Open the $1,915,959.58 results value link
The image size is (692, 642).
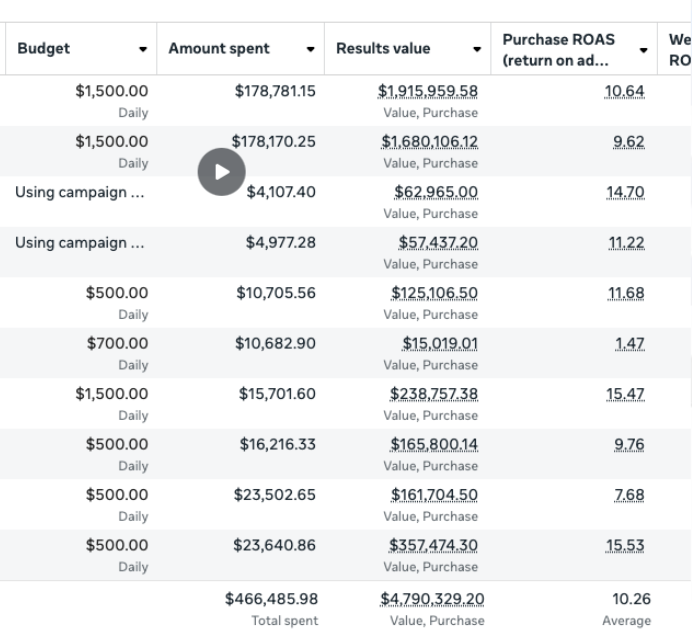(428, 91)
